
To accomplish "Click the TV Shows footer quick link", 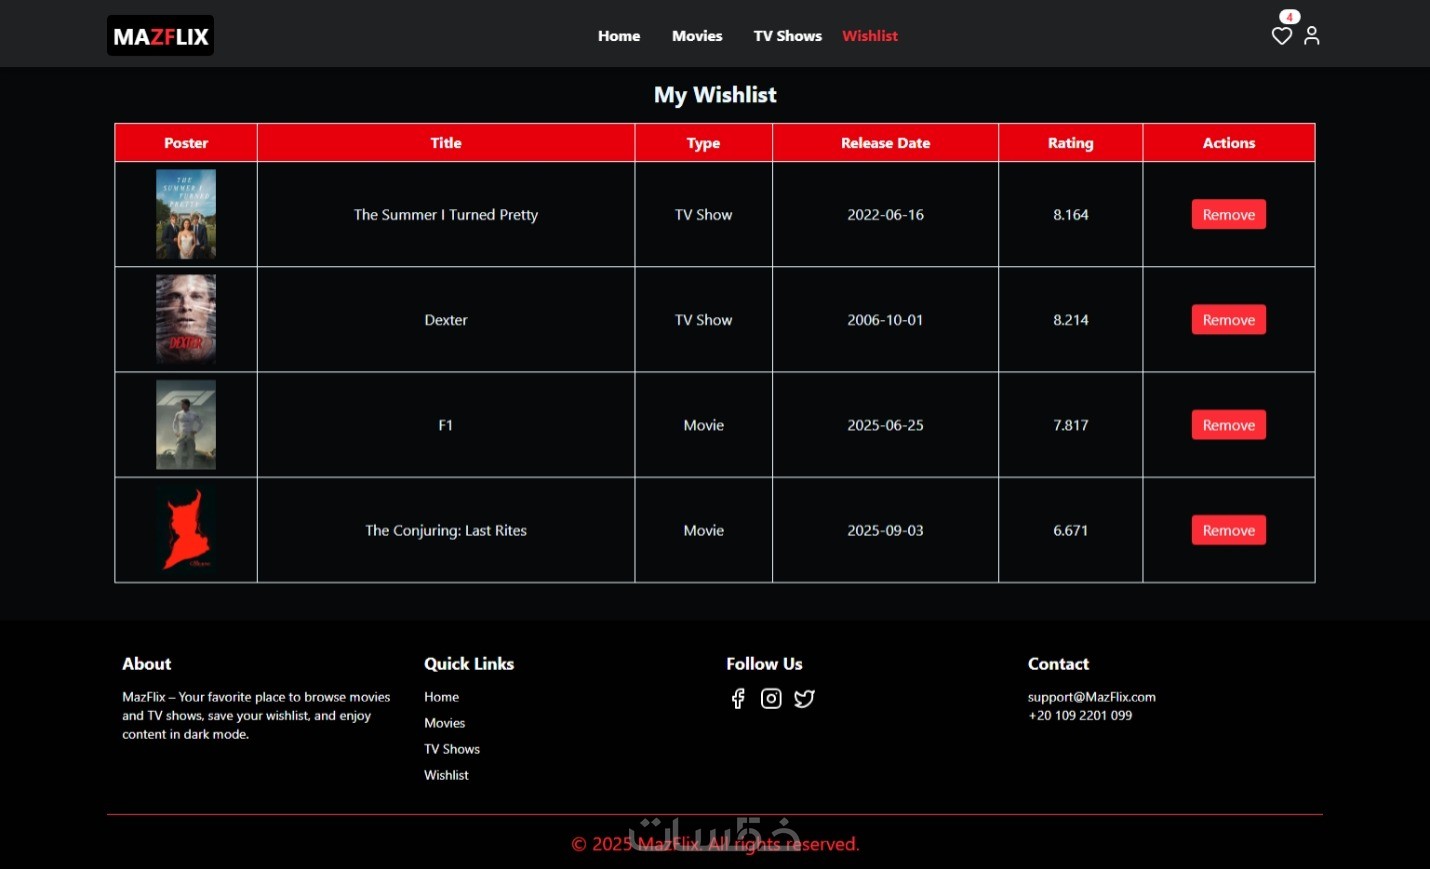I will 452,749.
